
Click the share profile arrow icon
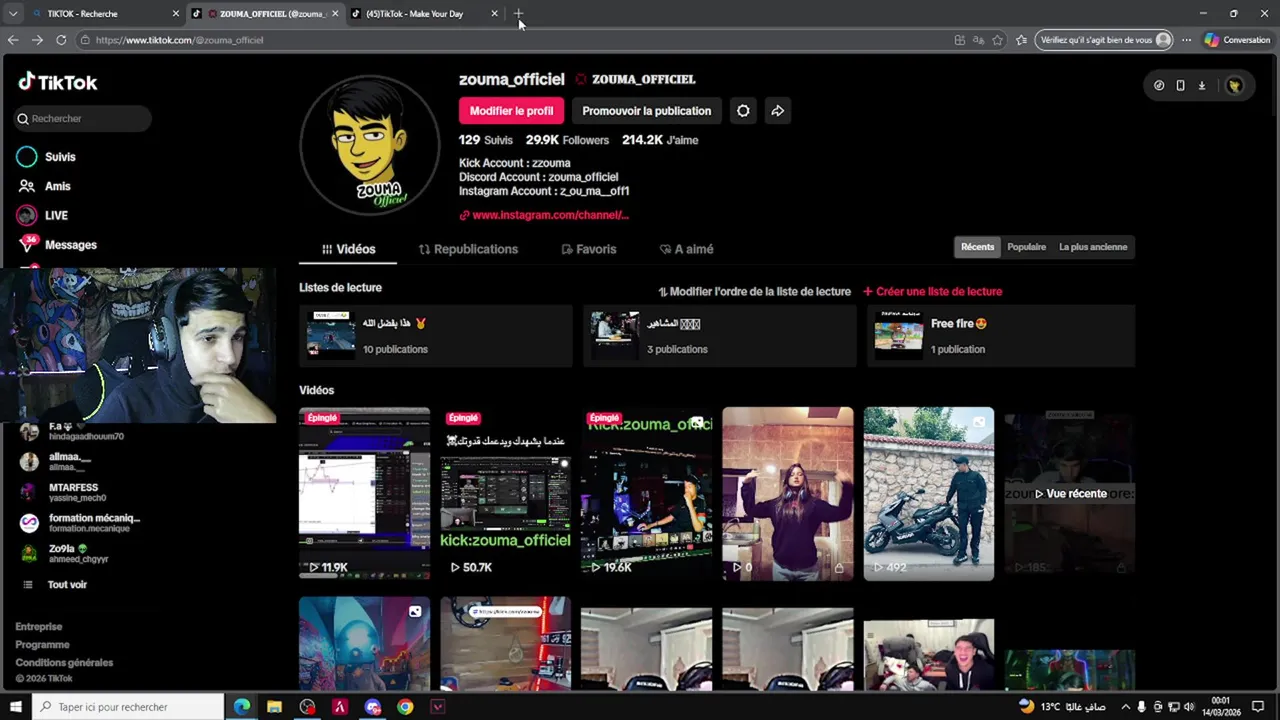tap(777, 111)
